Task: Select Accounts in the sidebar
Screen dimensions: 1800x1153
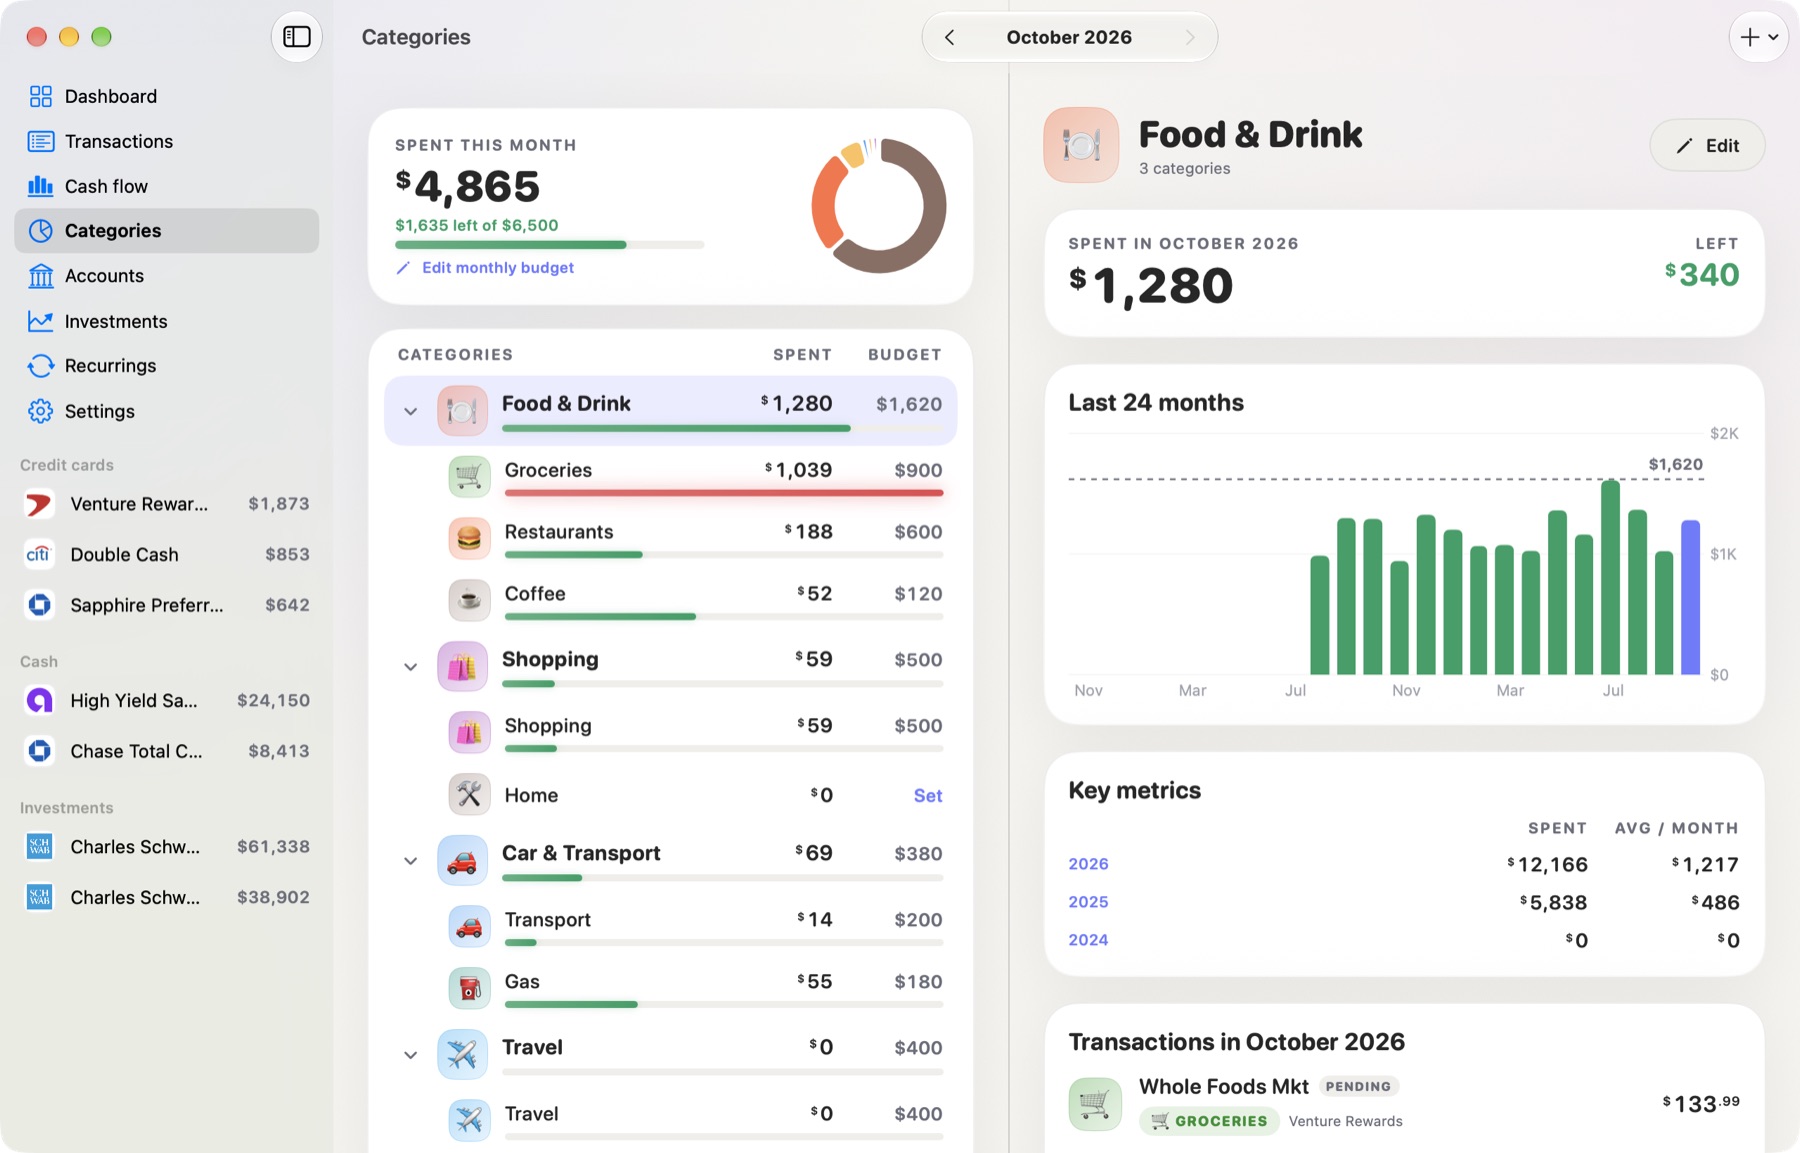Action: click(x=166, y=276)
